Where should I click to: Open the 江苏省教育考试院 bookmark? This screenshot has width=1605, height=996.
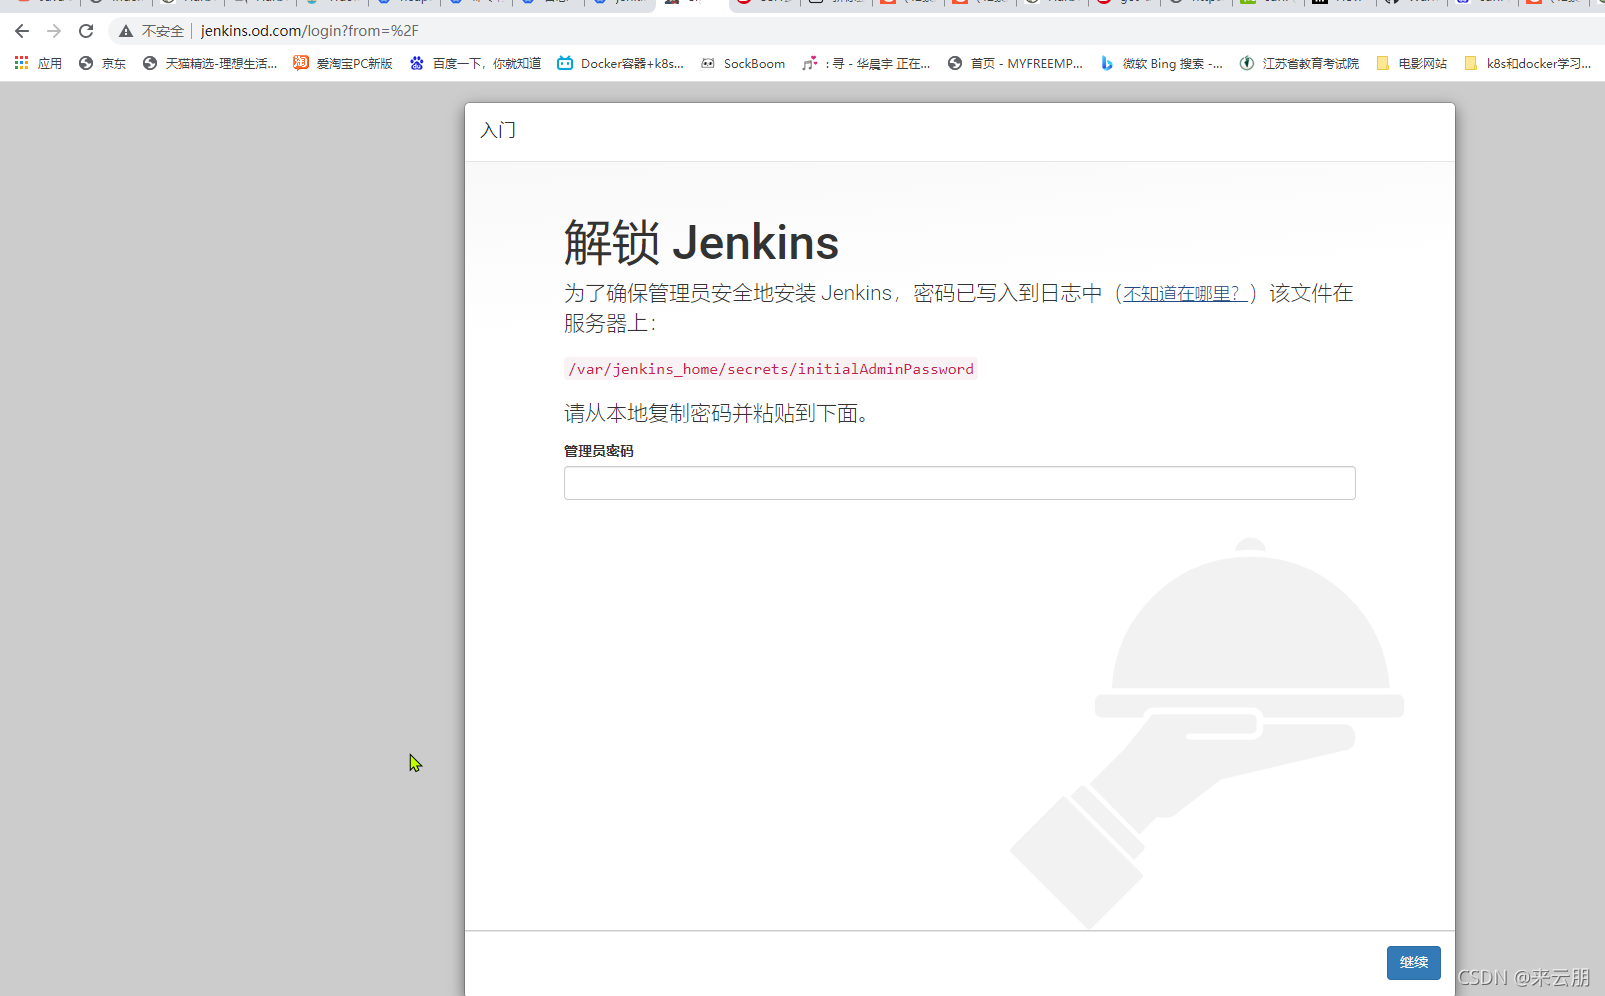pyautogui.click(x=1299, y=63)
